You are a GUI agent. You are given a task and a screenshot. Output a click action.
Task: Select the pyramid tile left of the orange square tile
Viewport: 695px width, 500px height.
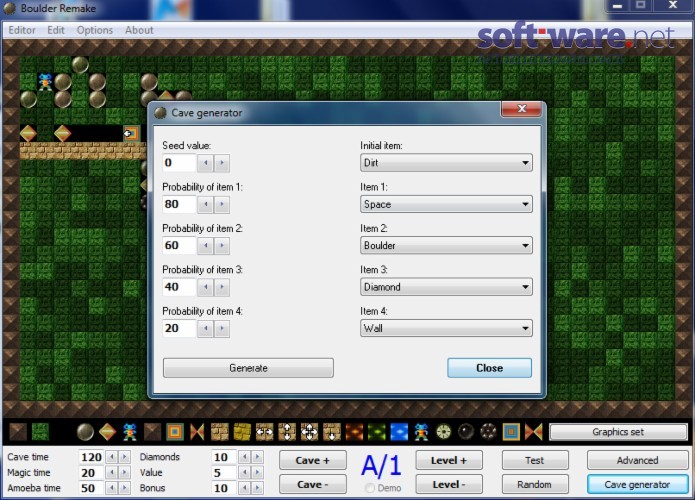[152, 431]
